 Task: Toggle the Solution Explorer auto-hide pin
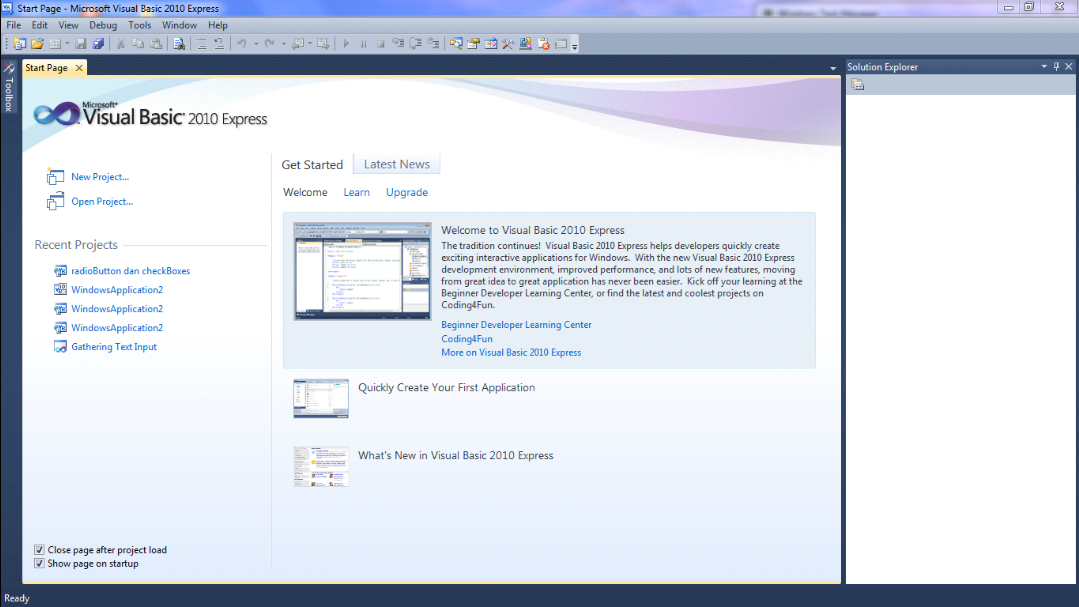[1056, 66]
